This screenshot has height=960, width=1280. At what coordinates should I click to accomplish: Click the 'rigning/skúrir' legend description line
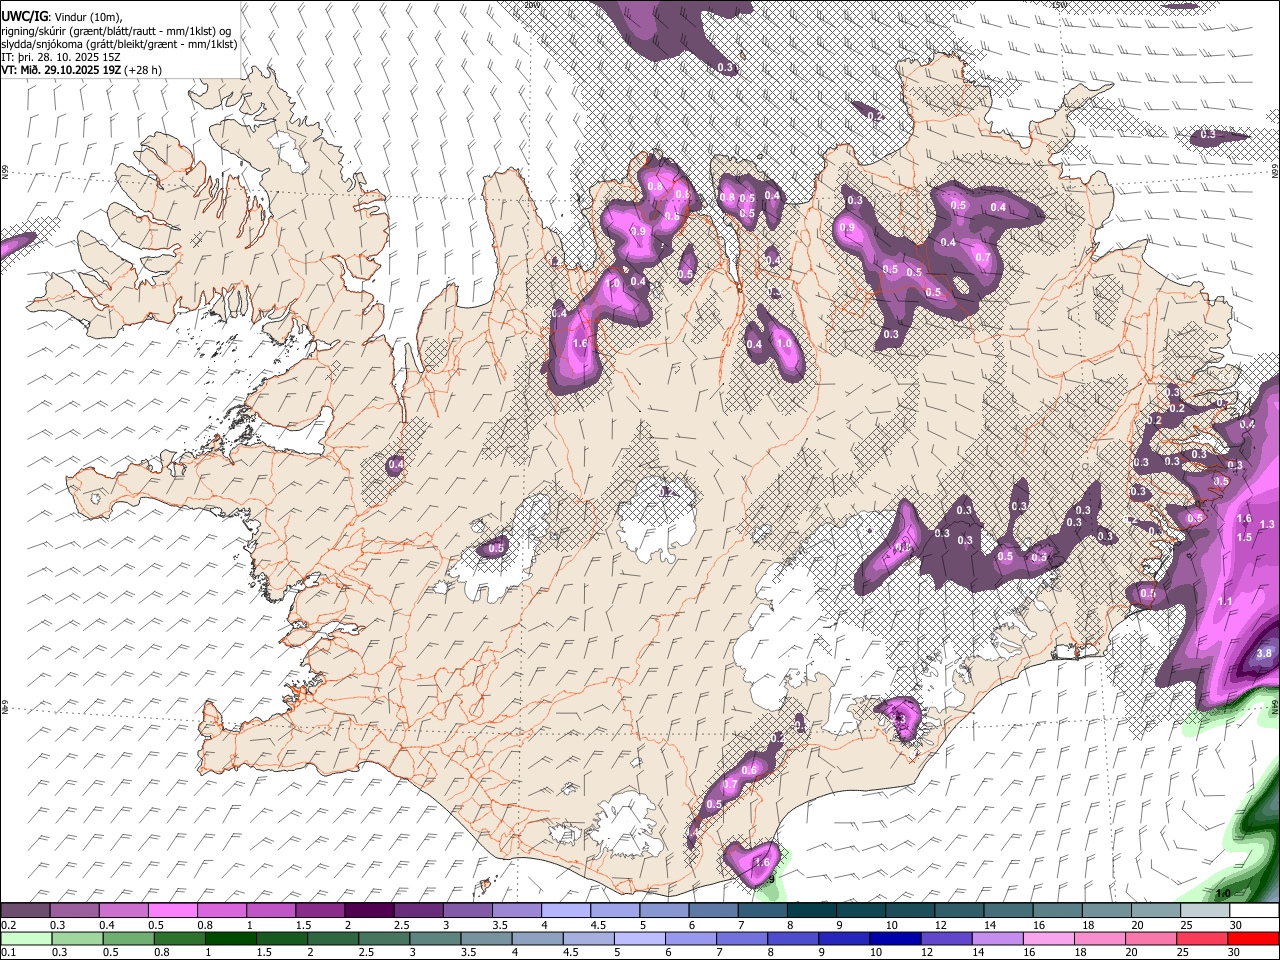coord(115,30)
